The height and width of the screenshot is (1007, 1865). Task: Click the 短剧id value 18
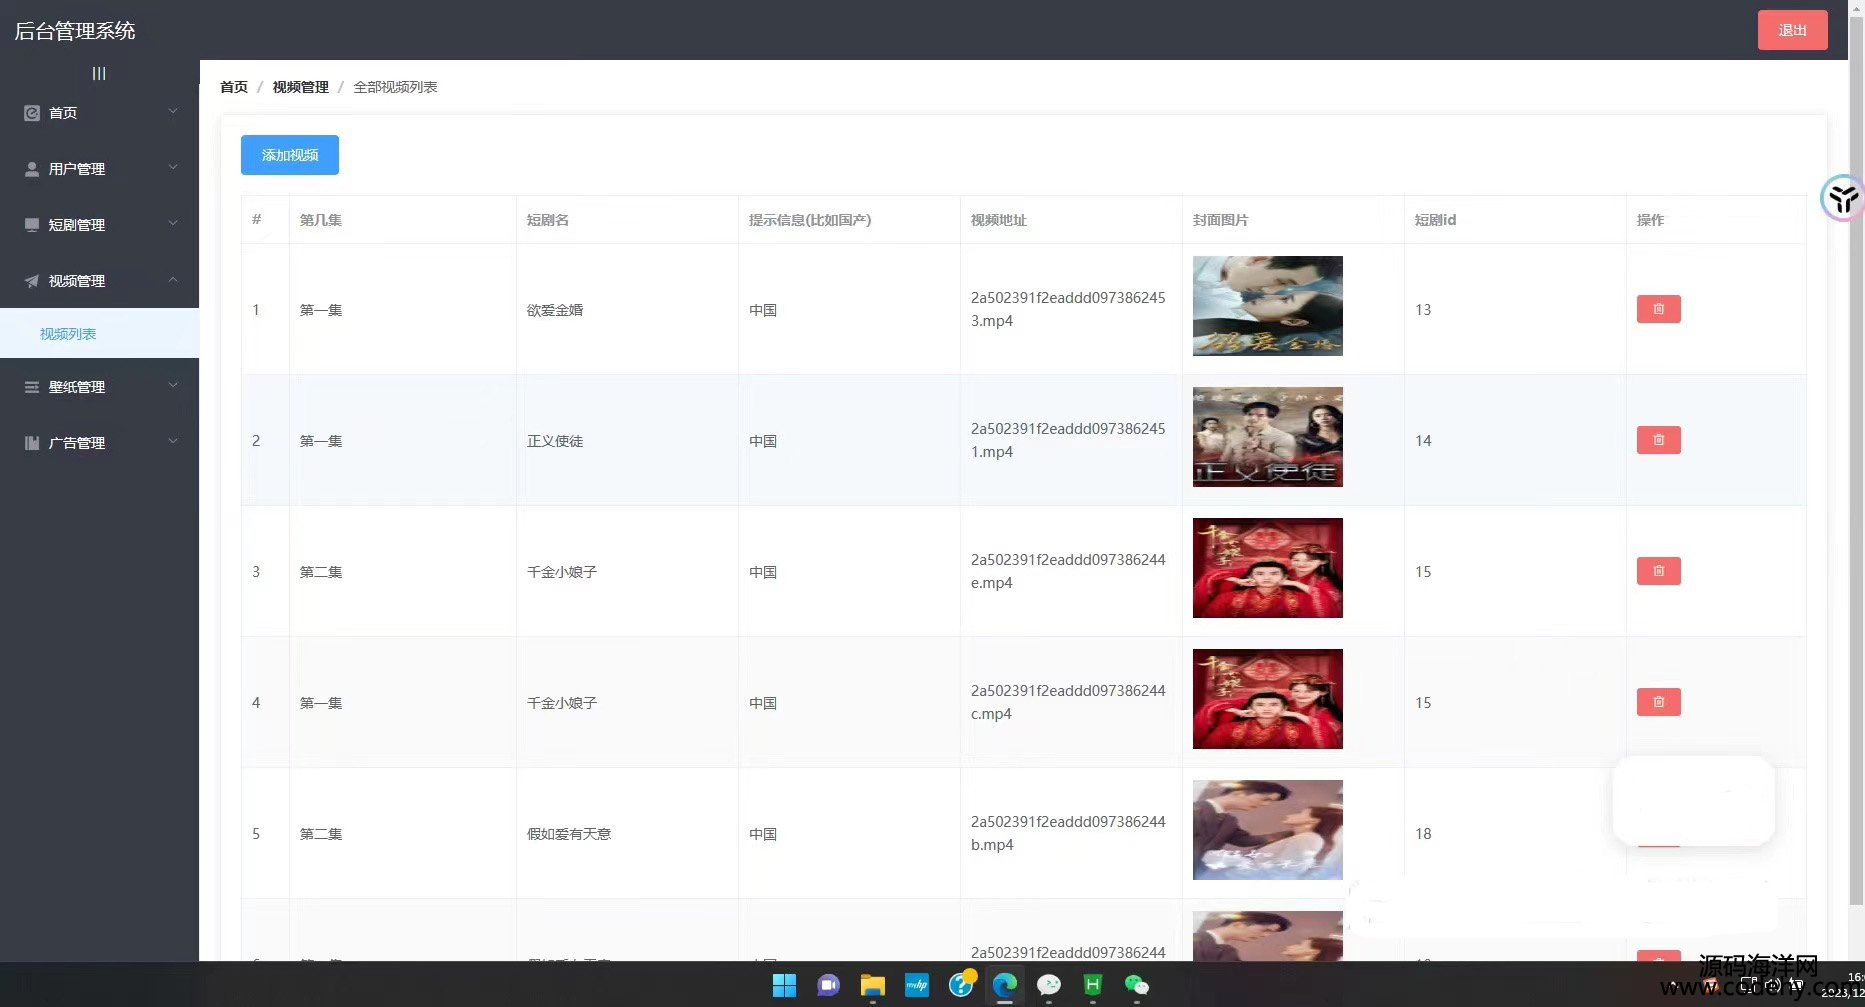[1423, 834]
